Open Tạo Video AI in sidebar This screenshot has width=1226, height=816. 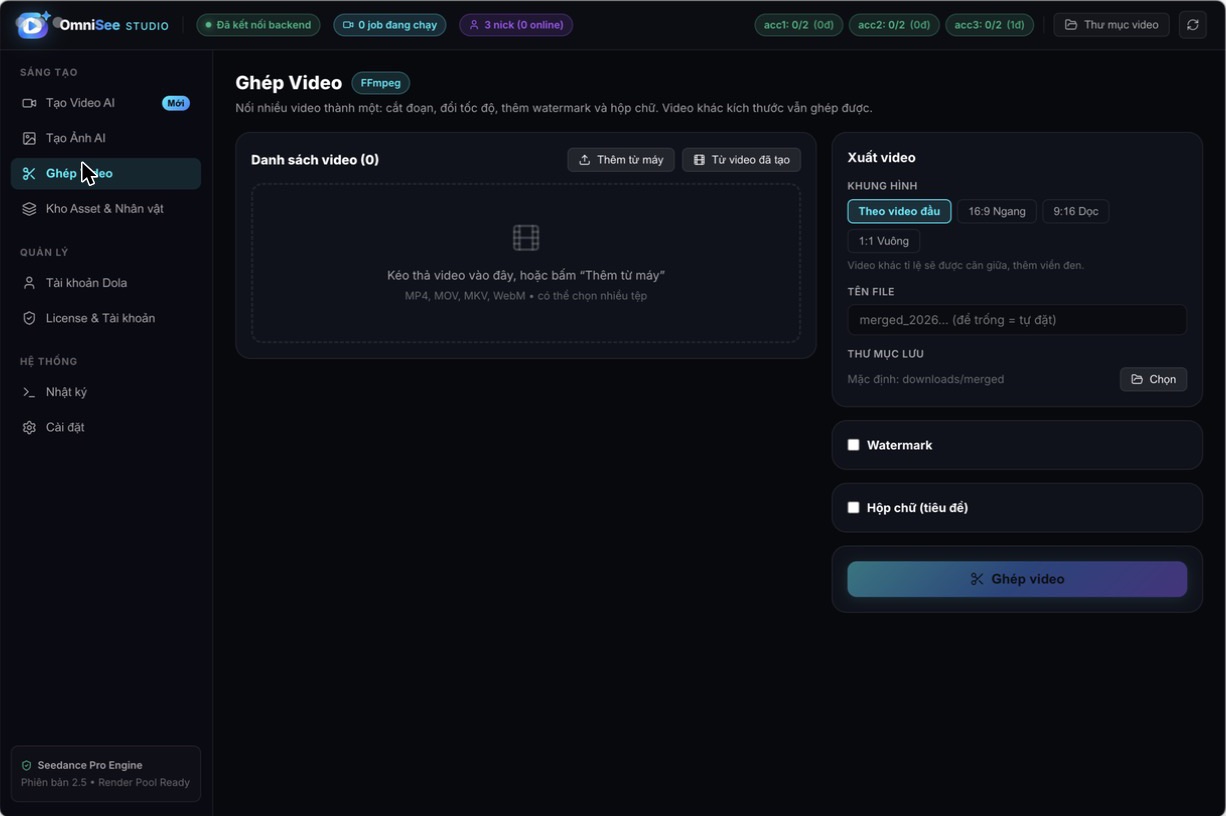(106, 103)
